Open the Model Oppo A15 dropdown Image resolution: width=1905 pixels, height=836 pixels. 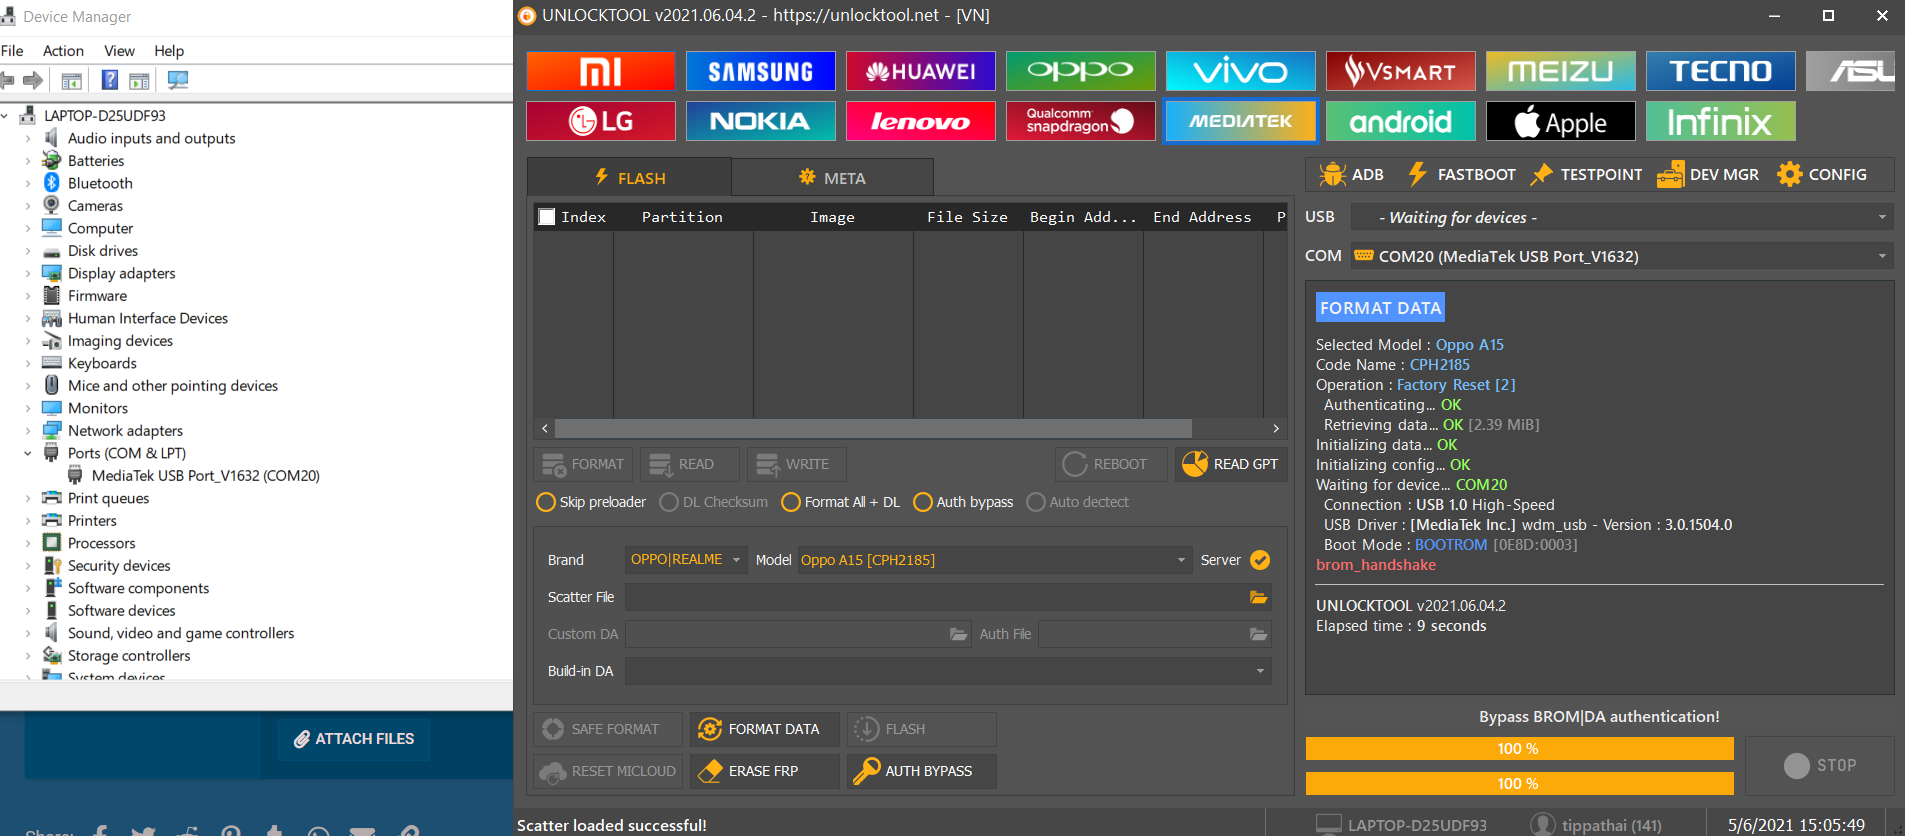[x=993, y=560]
